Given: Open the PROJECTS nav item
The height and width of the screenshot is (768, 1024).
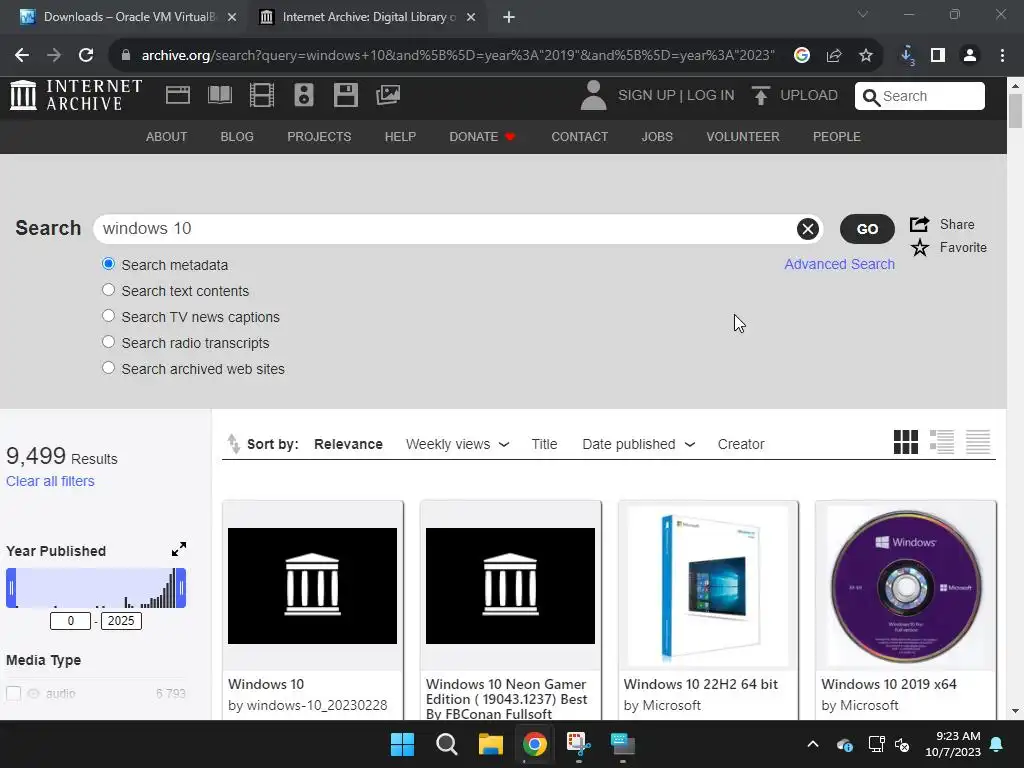Looking at the screenshot, I should point(319,136).
